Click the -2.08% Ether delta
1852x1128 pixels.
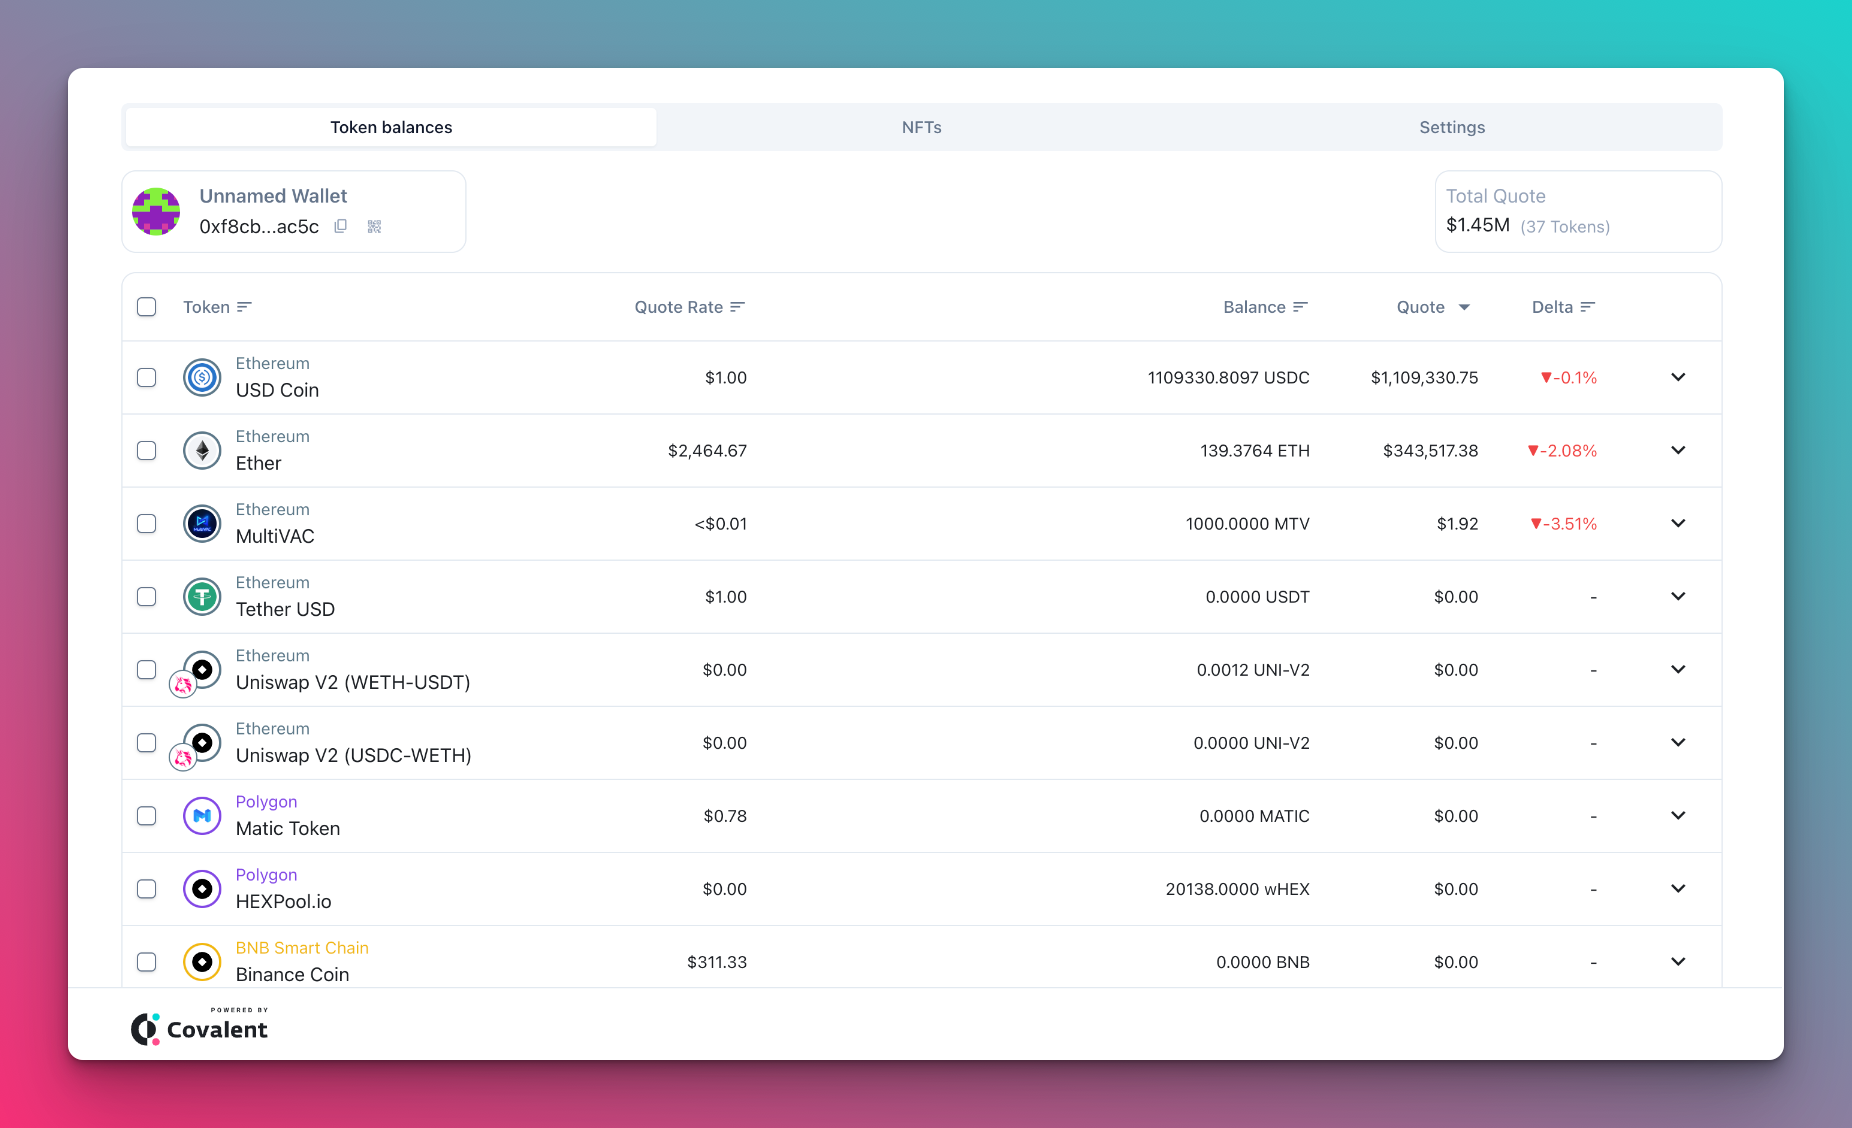click(x=1562, y=450)
